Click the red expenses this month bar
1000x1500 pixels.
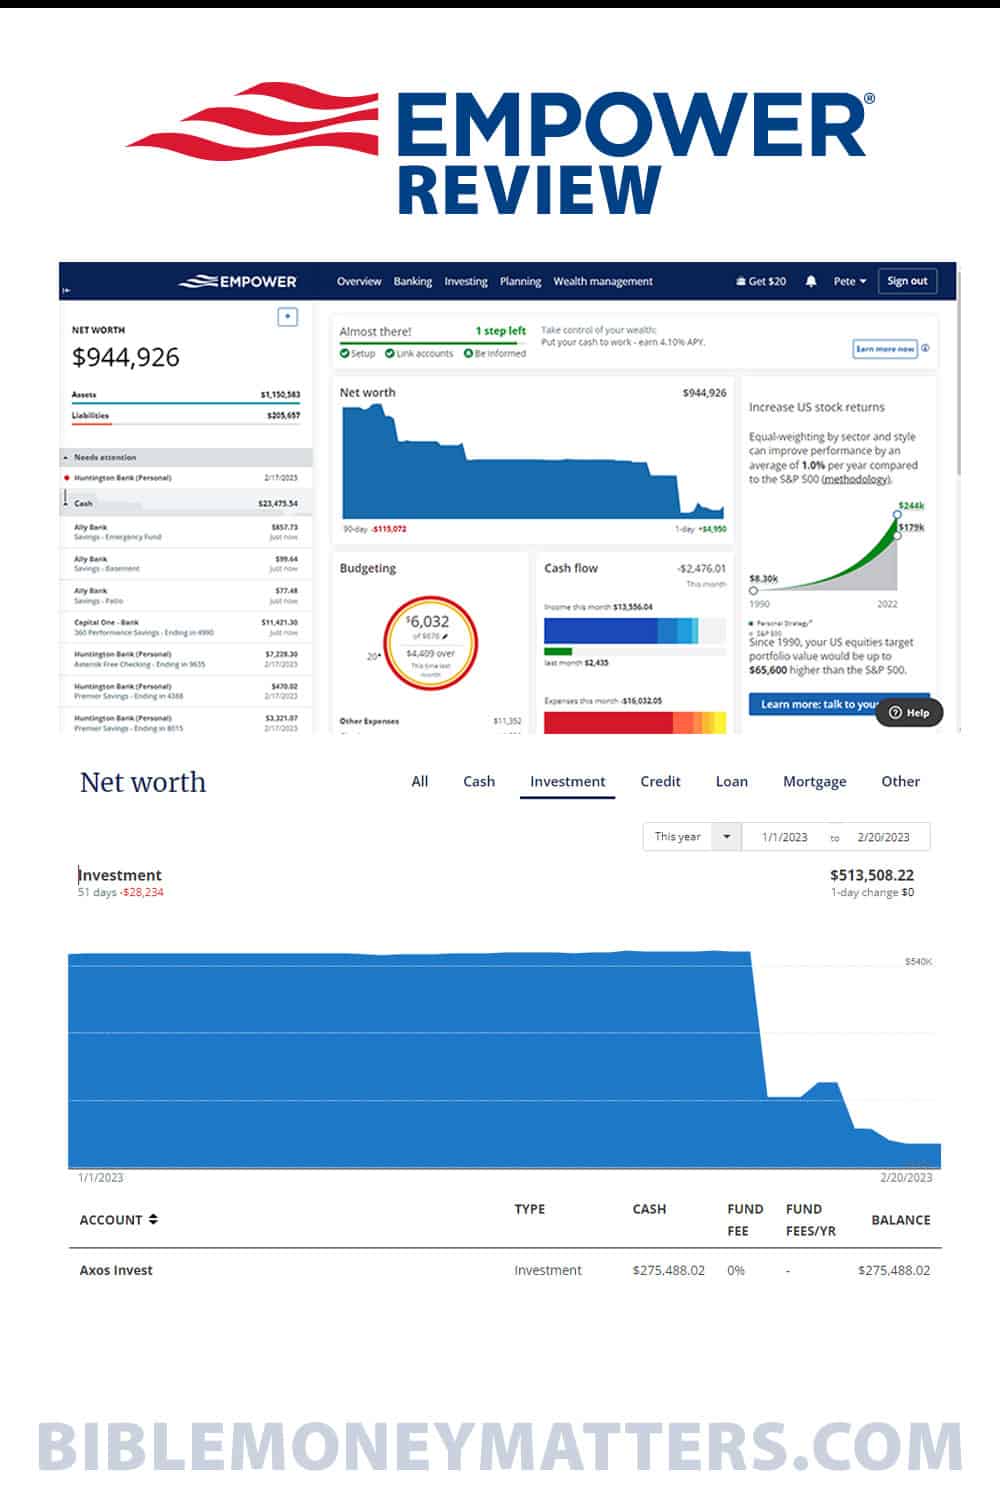635,722
